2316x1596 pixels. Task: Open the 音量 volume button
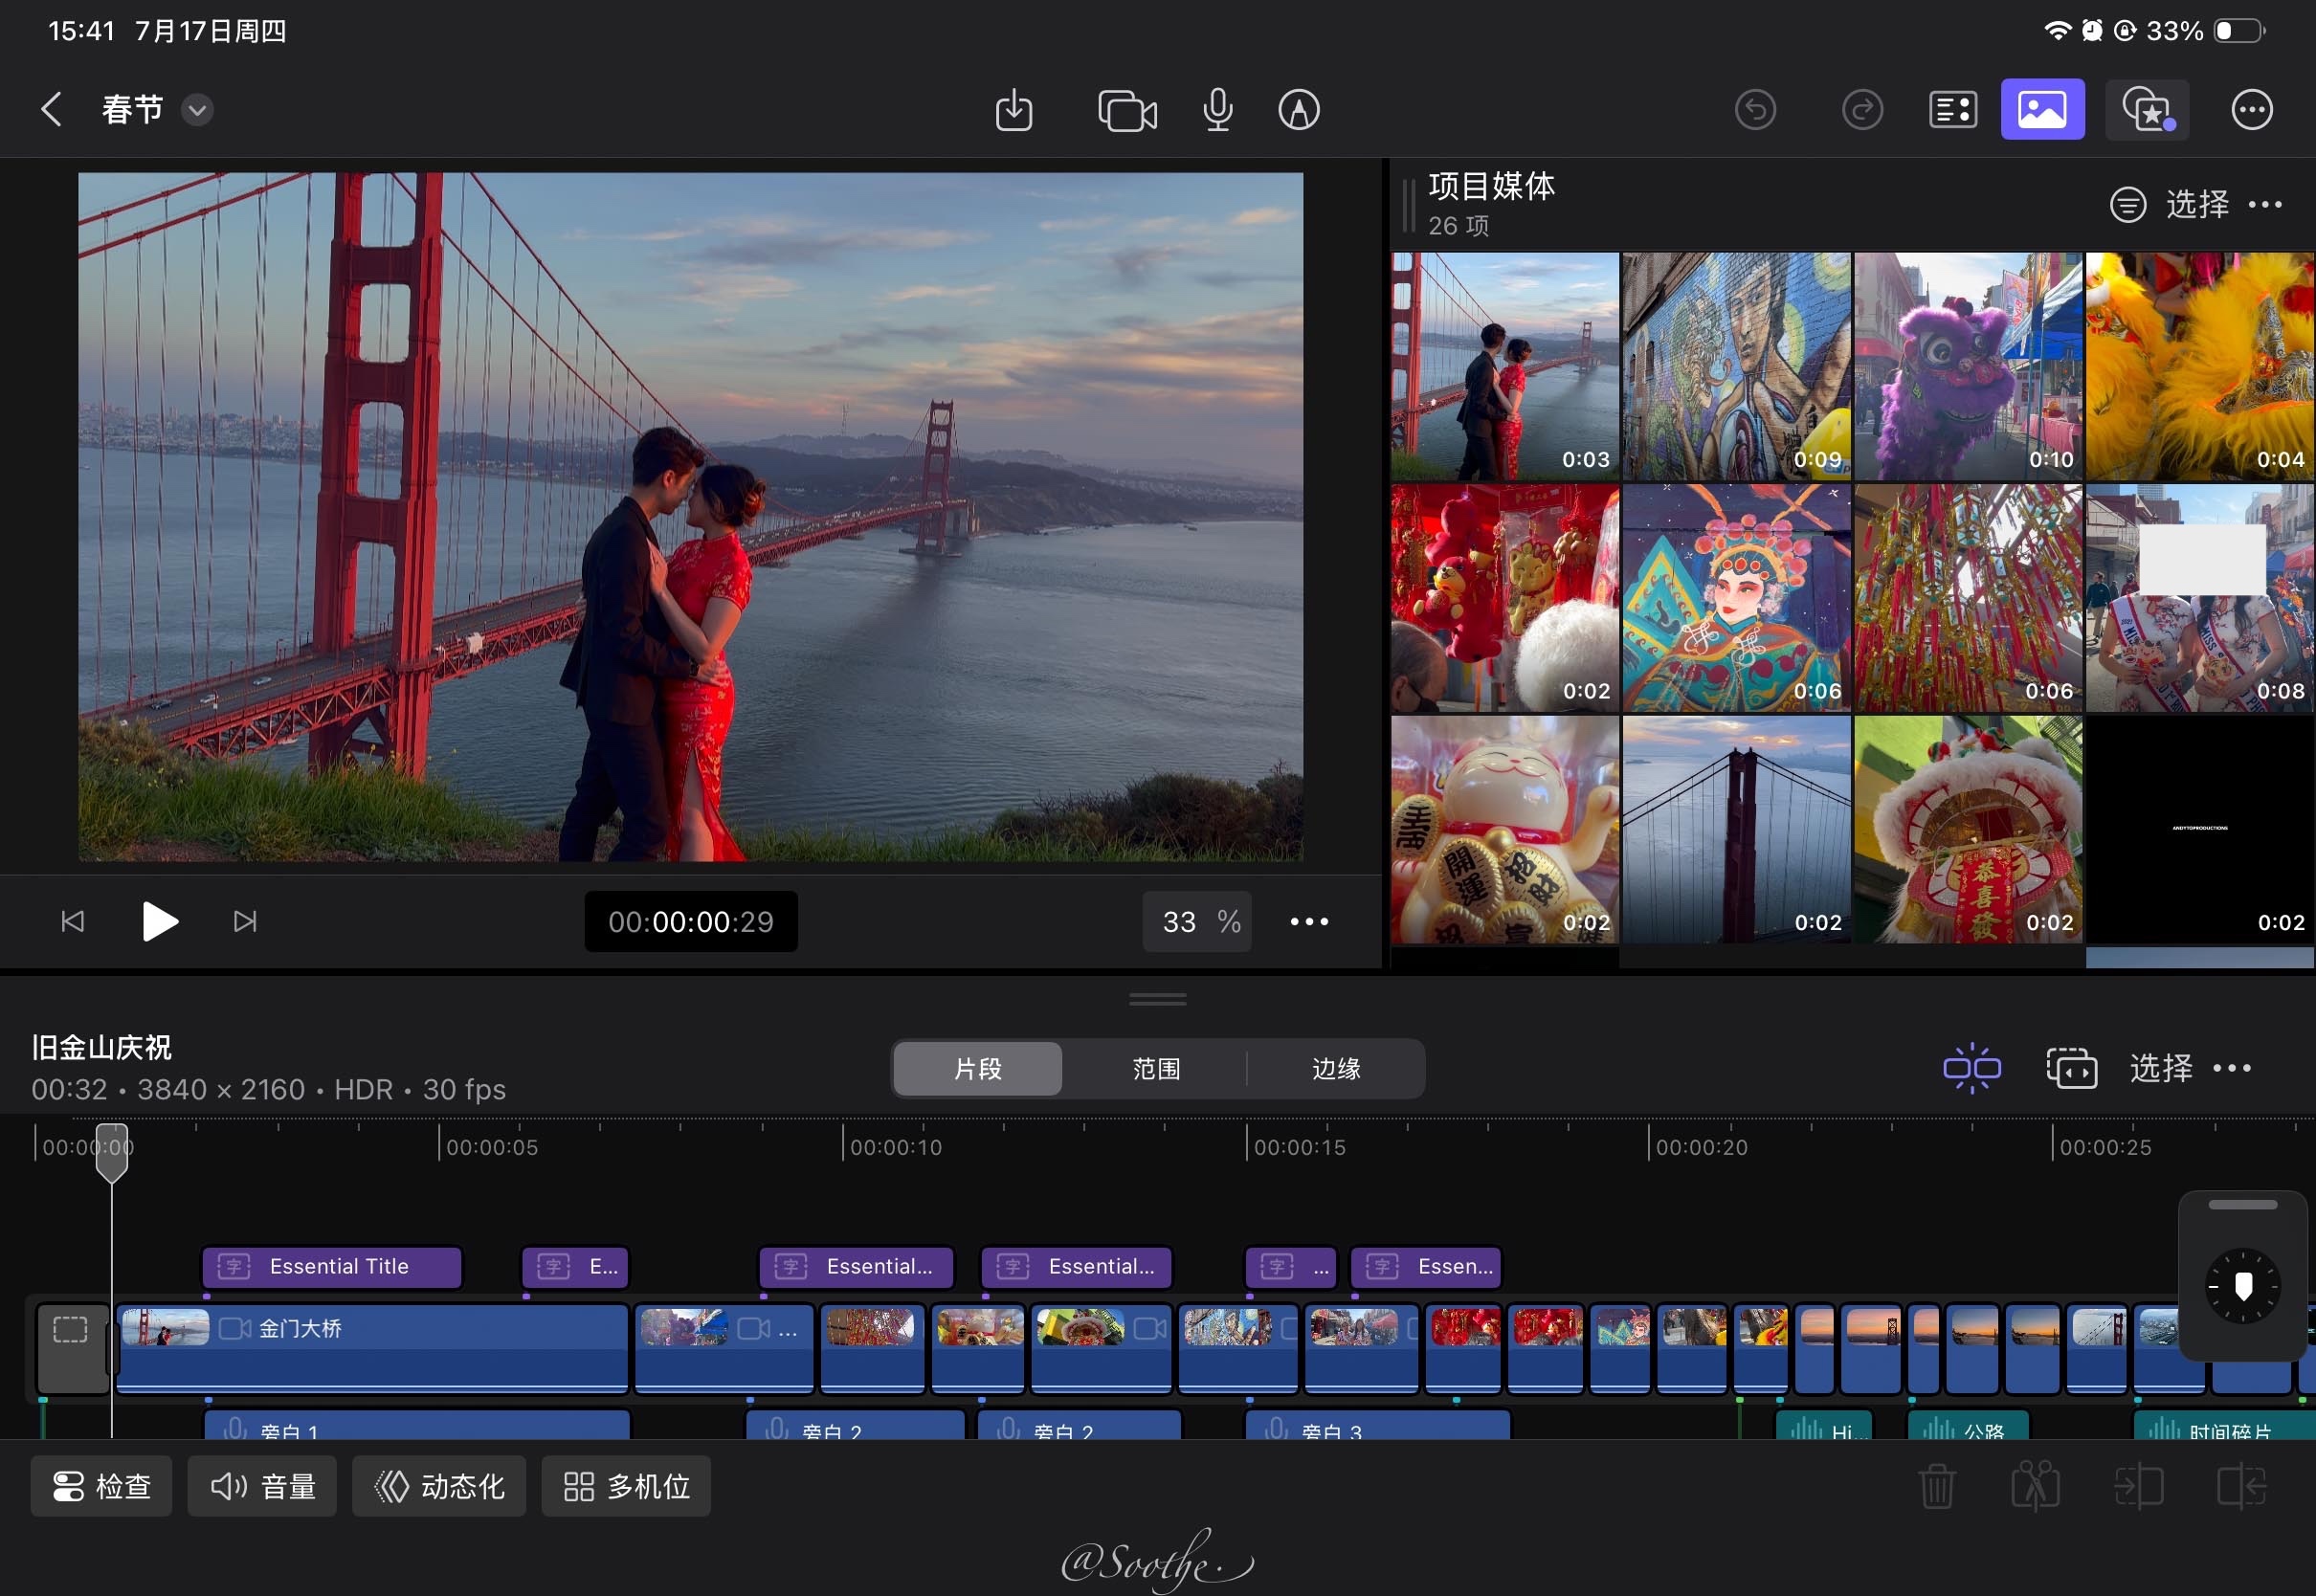[x=263, y=1486]
